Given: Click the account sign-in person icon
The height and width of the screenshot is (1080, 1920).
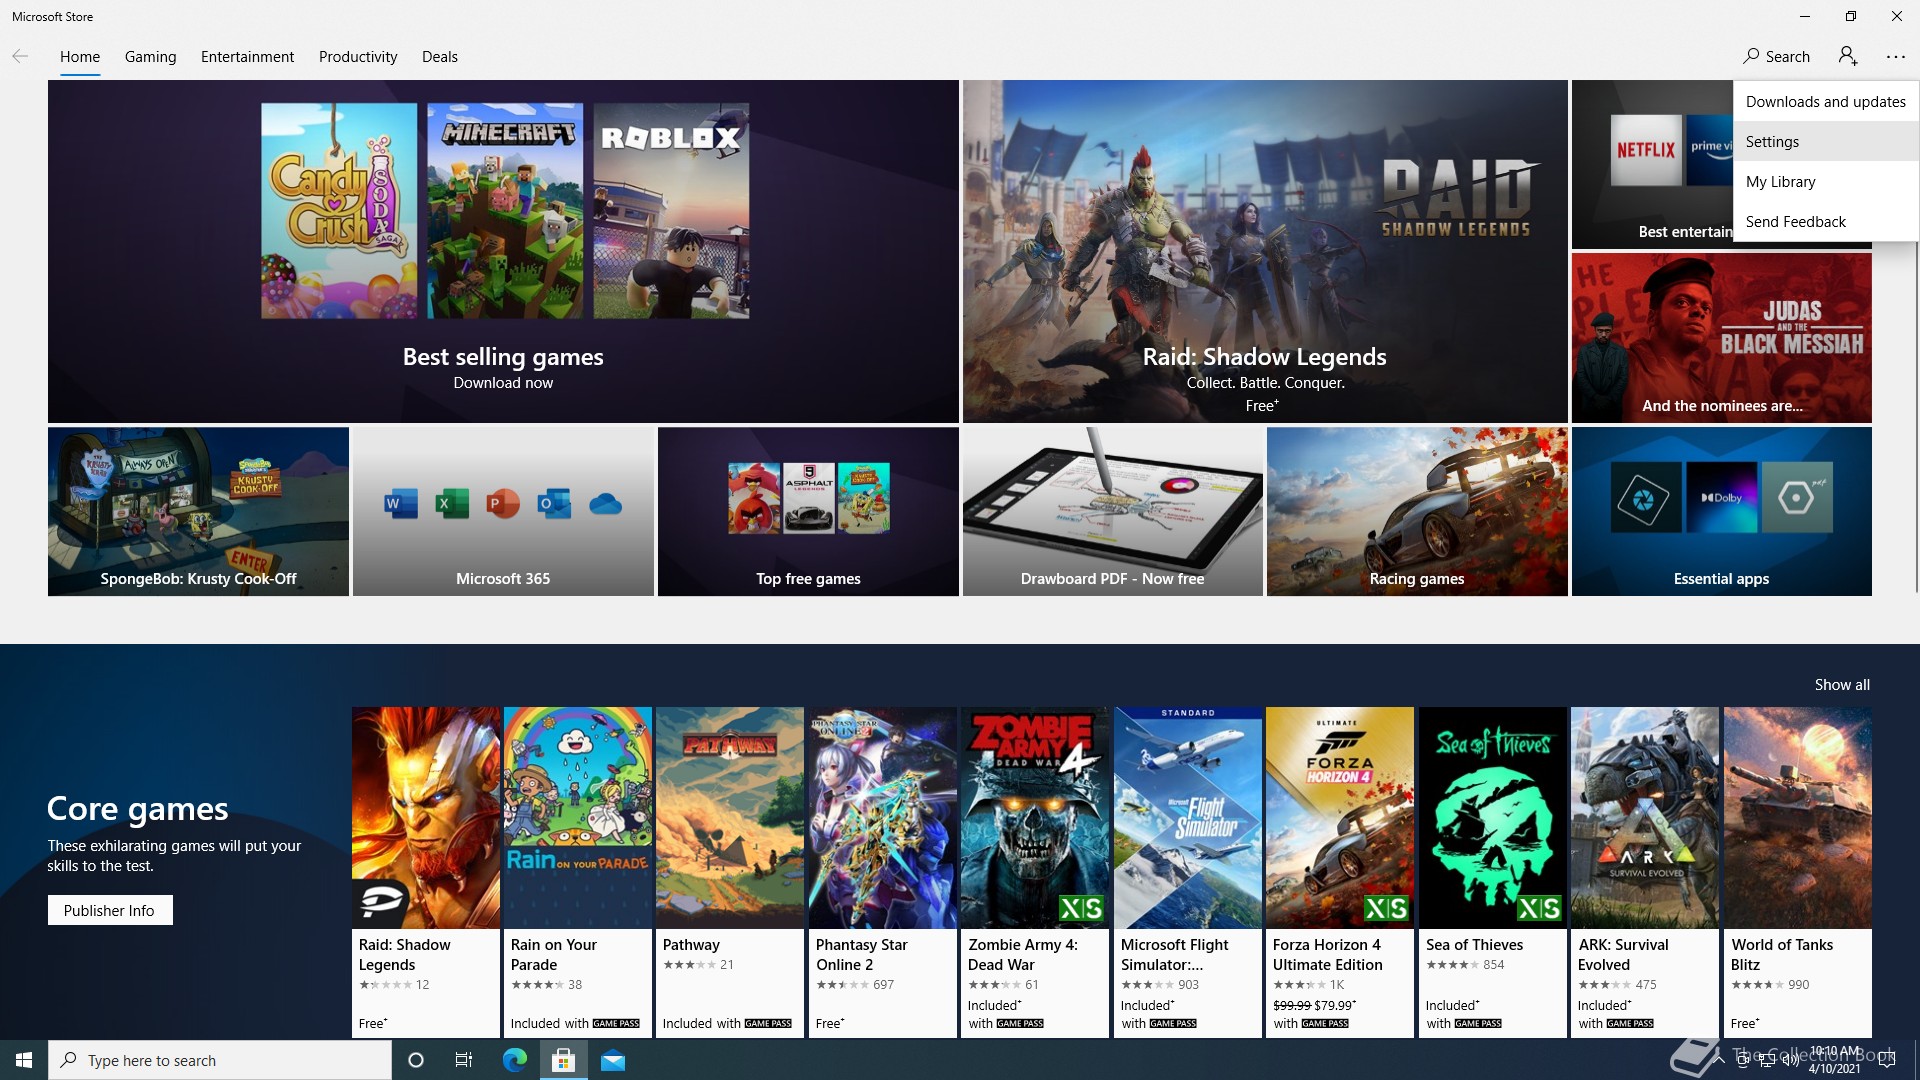Looking at the screenshot, I should coord(1848,56).
